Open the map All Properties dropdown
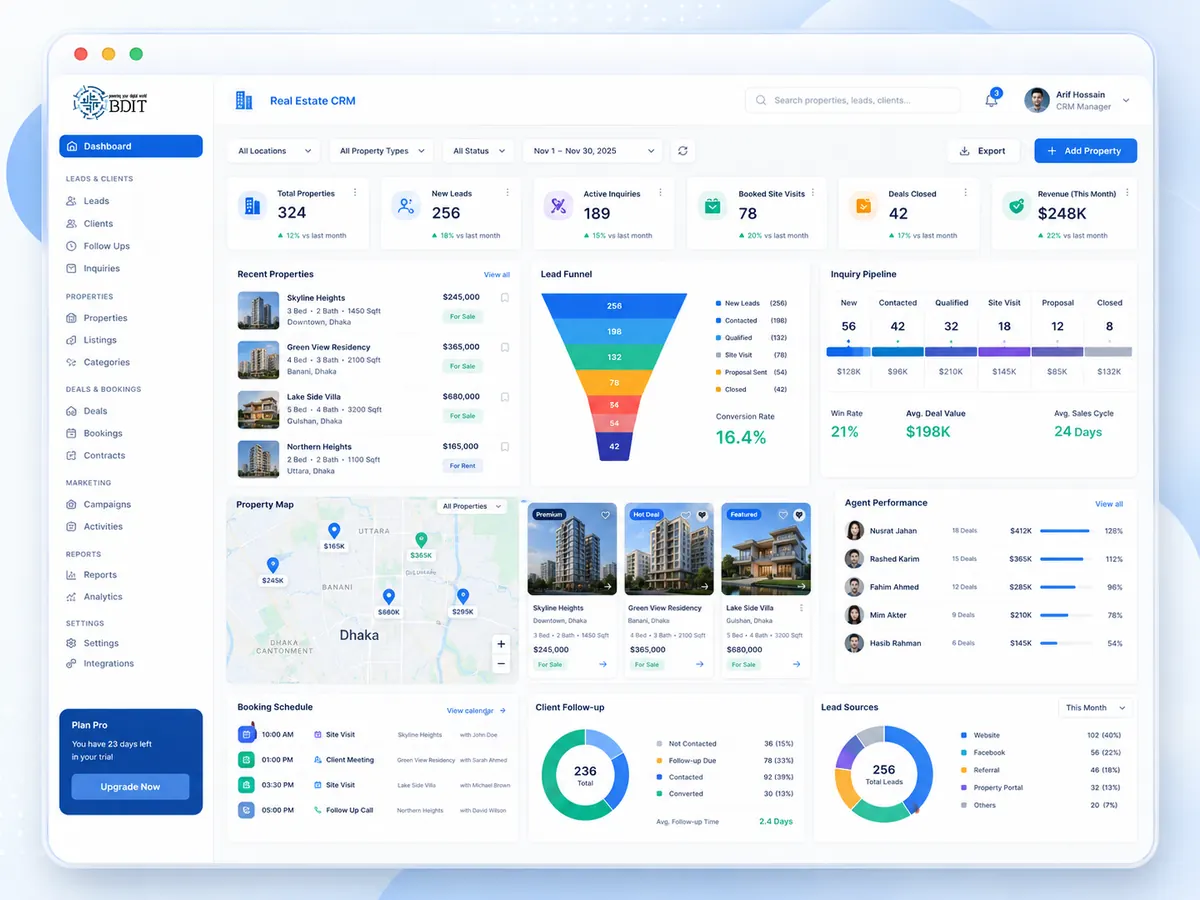 (x=472, y=506)
